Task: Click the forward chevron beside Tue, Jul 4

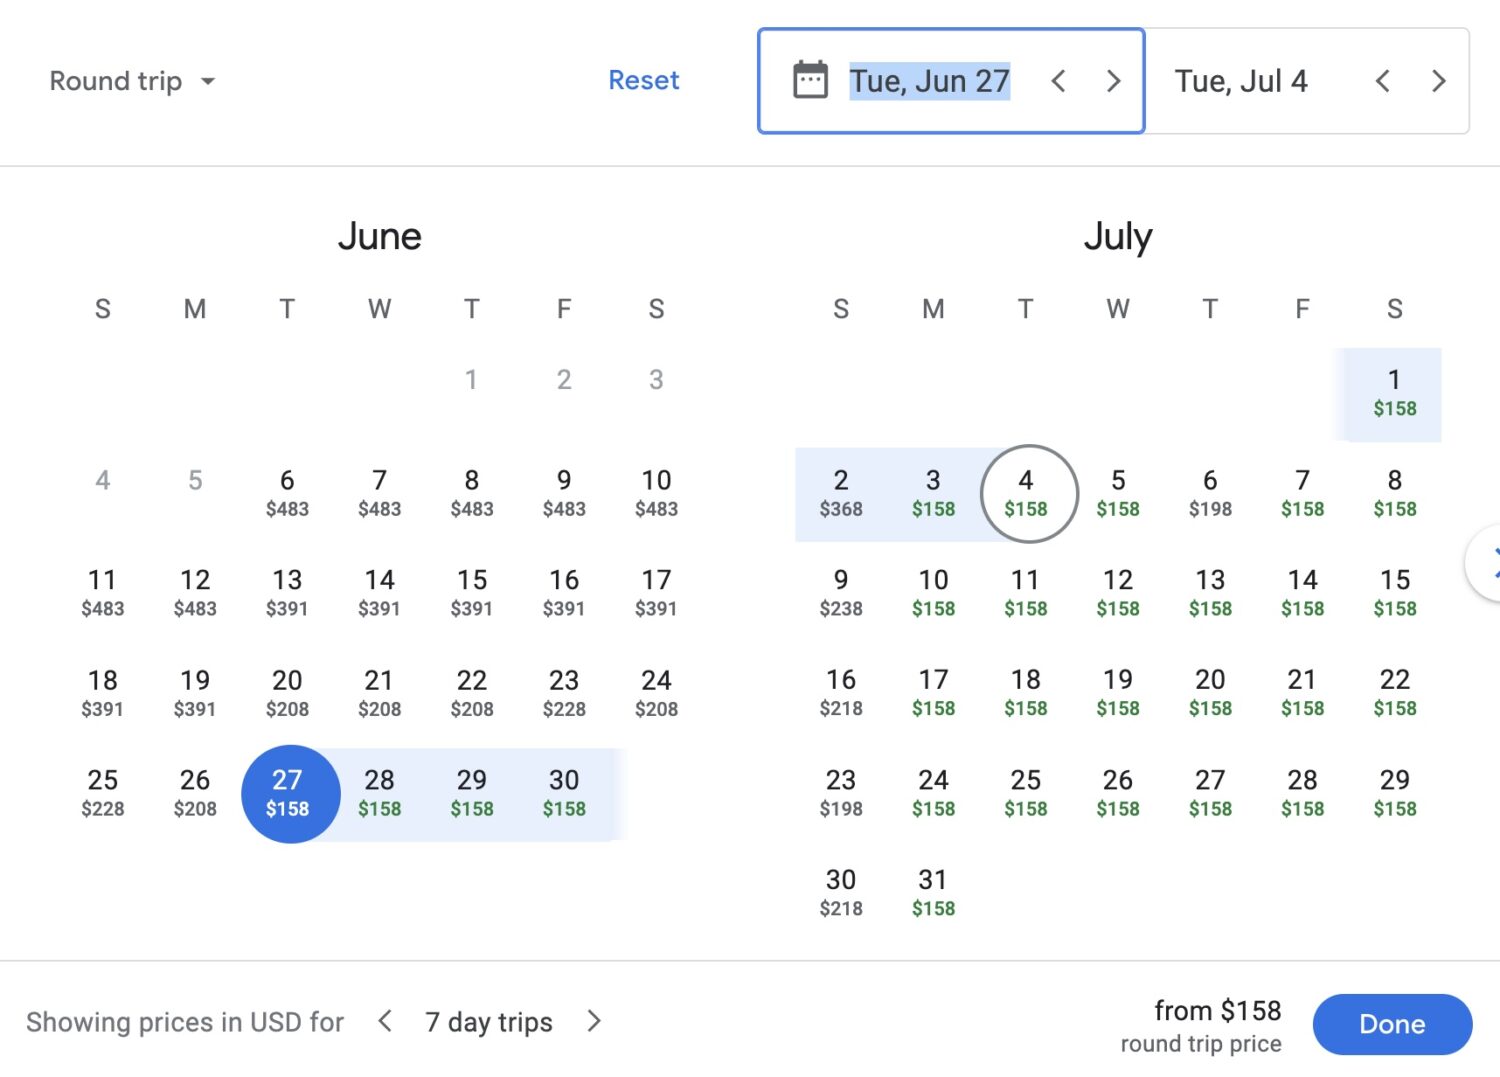Action: [1438, 81]
